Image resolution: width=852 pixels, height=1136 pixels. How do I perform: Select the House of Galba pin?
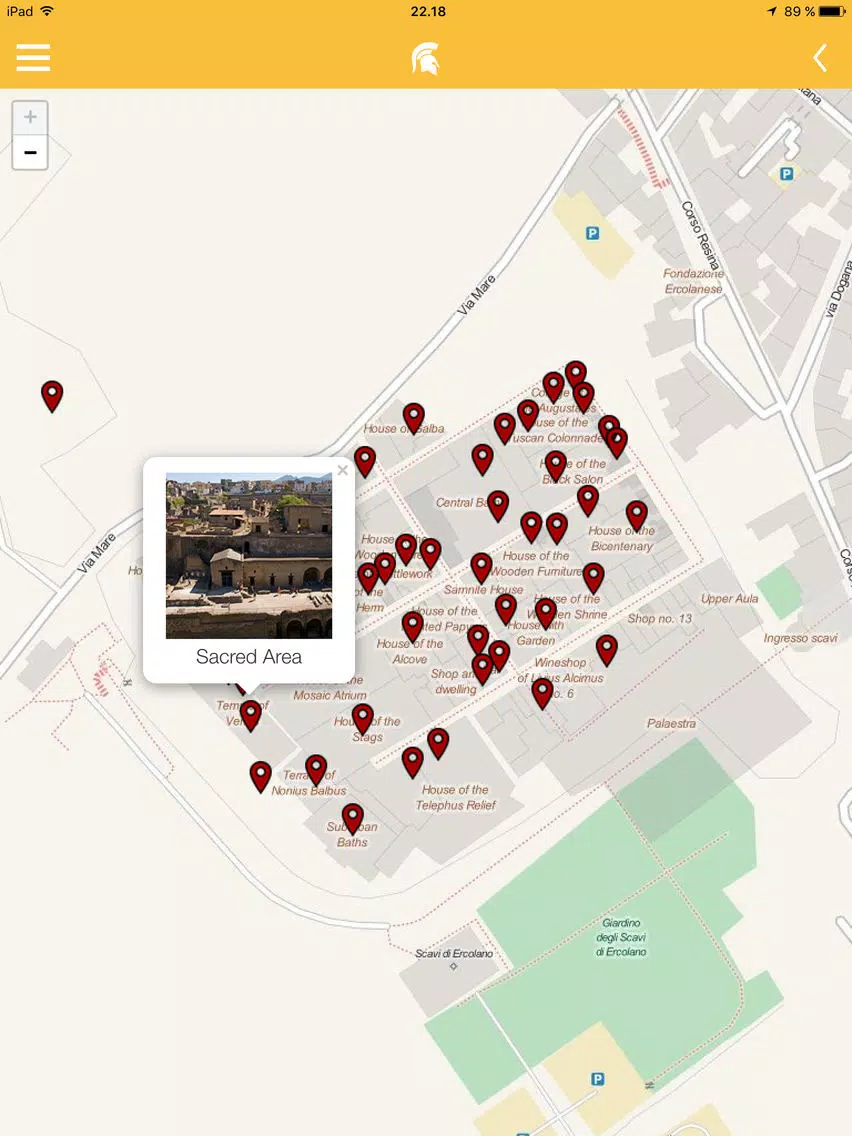click(x=414, y=419)
